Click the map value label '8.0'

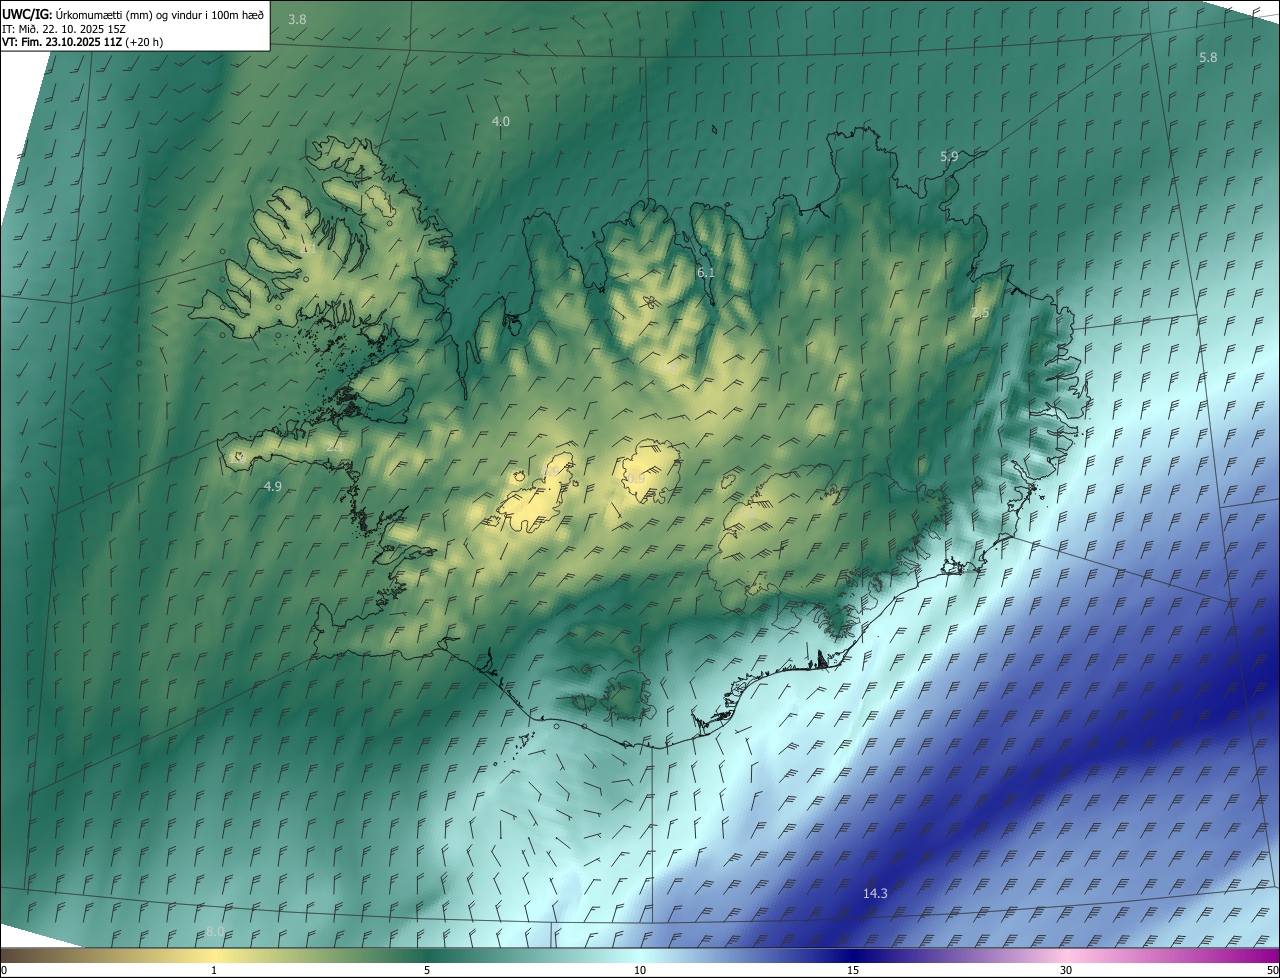[215, 931]
